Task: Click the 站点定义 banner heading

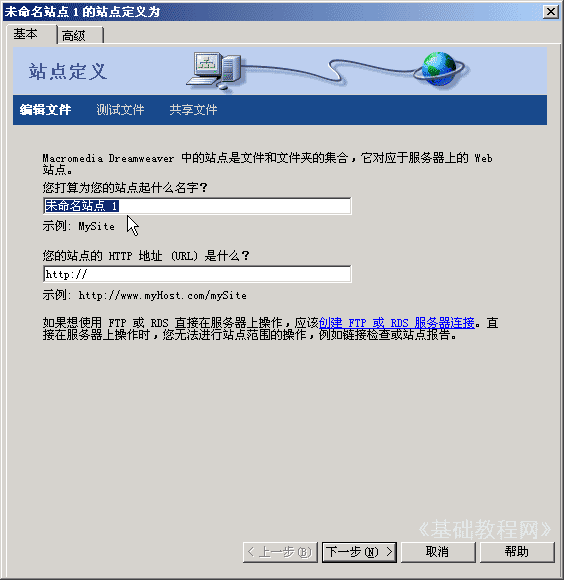Action: (68, 71)
